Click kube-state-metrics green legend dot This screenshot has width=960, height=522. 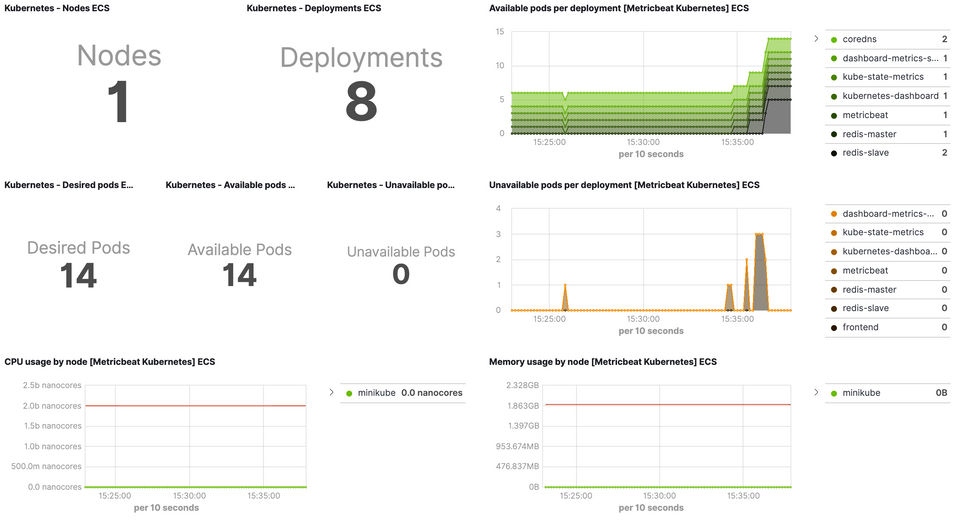[833, 78]
